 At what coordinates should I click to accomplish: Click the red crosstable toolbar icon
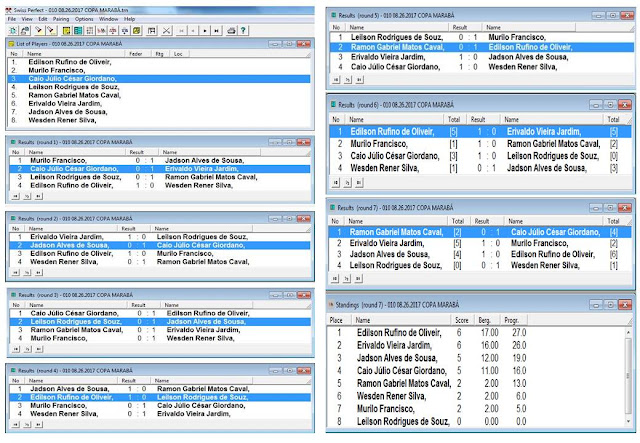point(113,30)
